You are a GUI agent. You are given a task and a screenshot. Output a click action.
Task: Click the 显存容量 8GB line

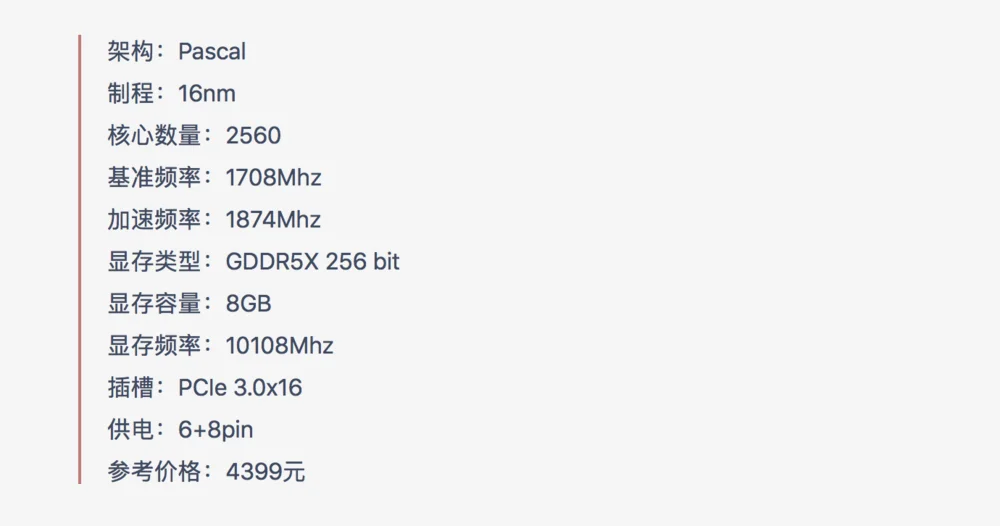click(x=189, y=304)
